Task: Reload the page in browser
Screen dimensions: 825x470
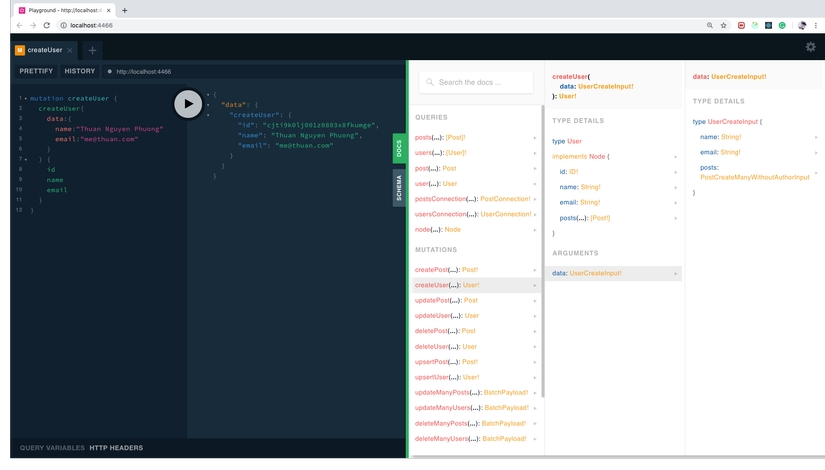Action: tap(46, 25)
